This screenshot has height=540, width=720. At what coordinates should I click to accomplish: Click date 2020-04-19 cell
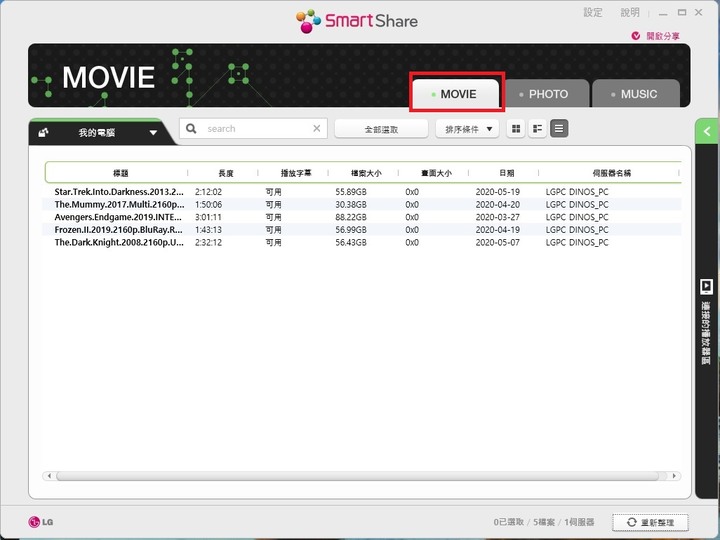pyautogui.click(x=497, y=230)
